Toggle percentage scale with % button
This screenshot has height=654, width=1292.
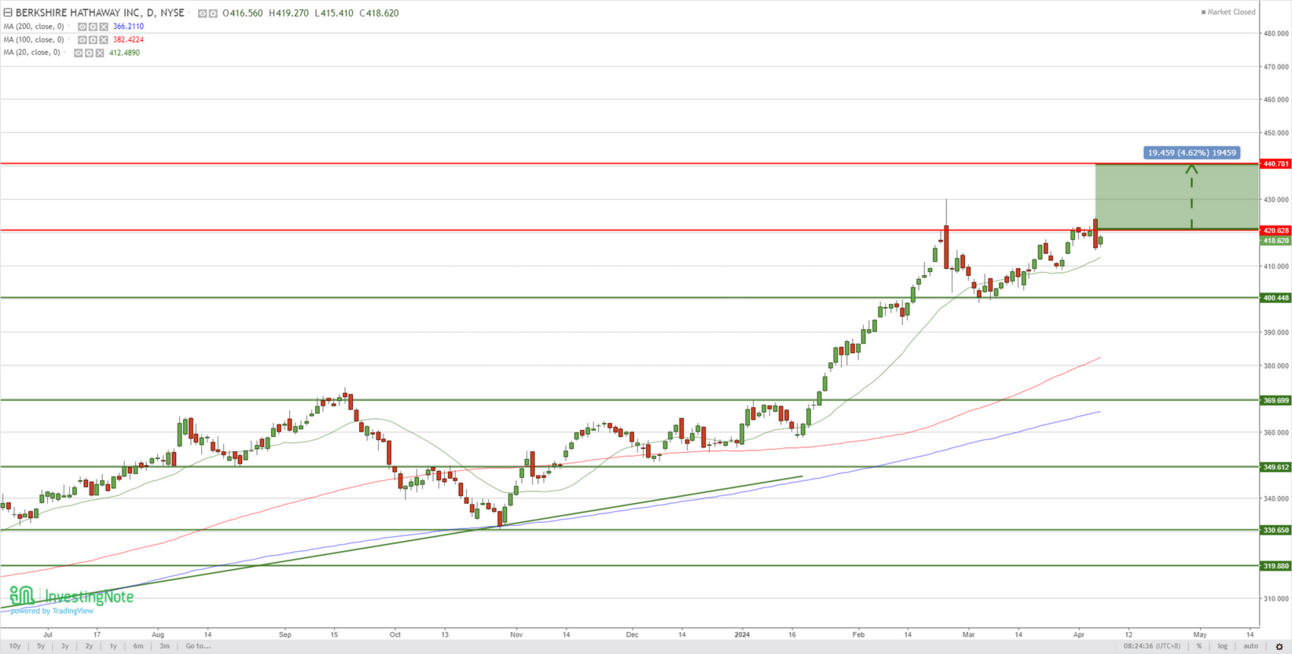point(1199,646)
